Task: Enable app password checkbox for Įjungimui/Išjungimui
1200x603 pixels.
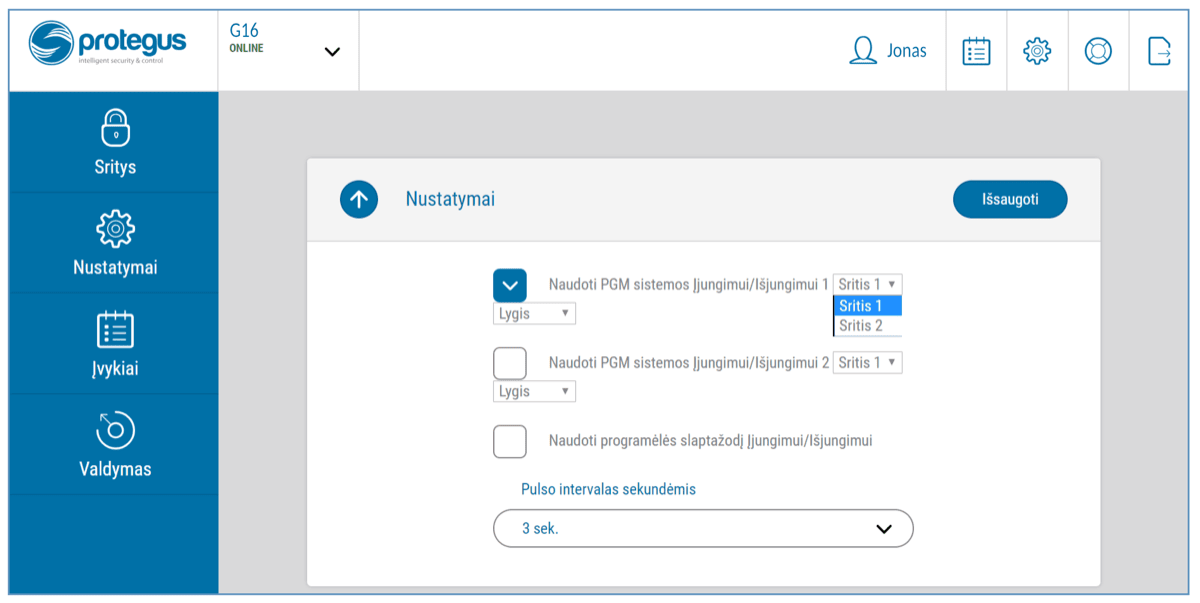Action: 510,441
